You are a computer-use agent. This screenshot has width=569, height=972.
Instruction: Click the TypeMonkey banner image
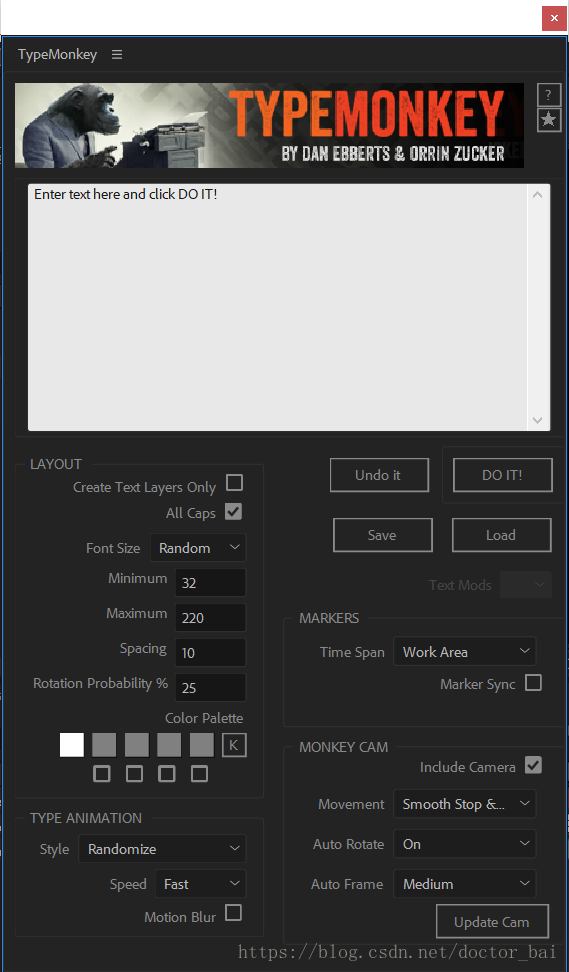click(270, 126)
